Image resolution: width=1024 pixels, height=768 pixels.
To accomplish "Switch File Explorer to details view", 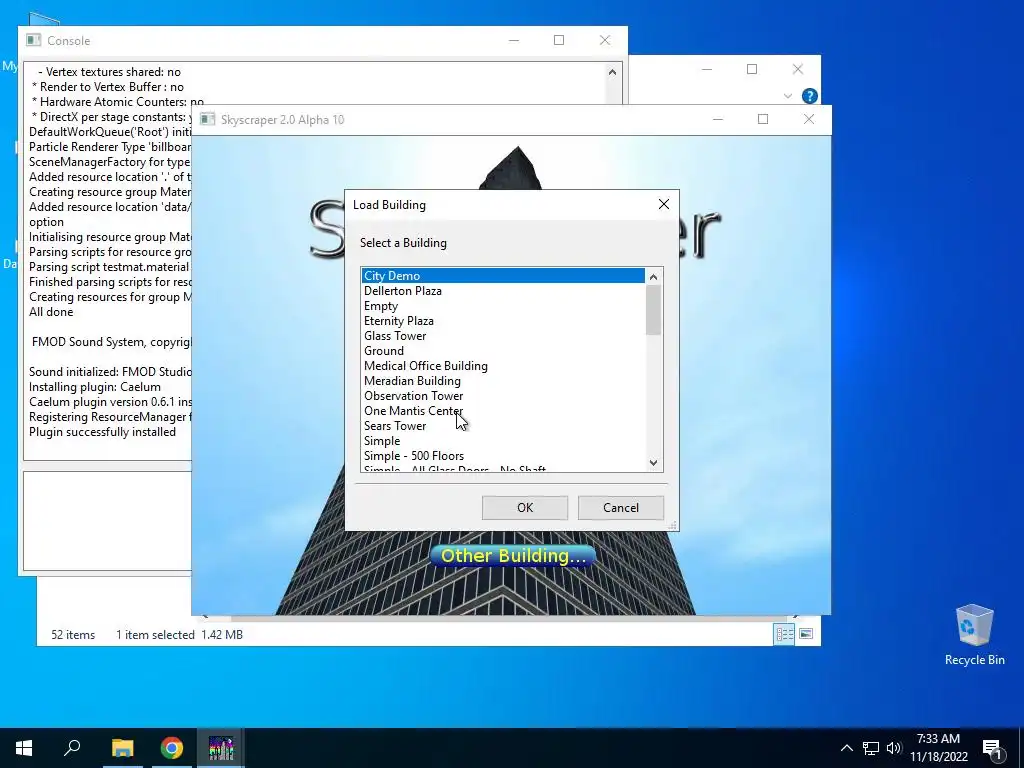I will coord(784,634).
